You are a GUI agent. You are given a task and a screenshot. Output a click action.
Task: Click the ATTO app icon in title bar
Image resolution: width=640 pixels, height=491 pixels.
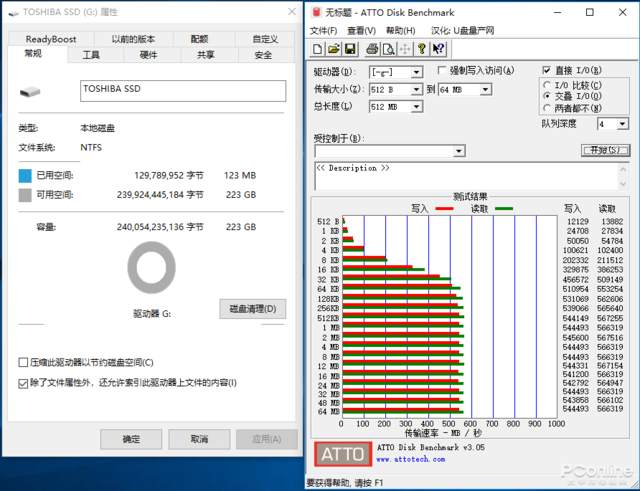click(x=316, y=12)
